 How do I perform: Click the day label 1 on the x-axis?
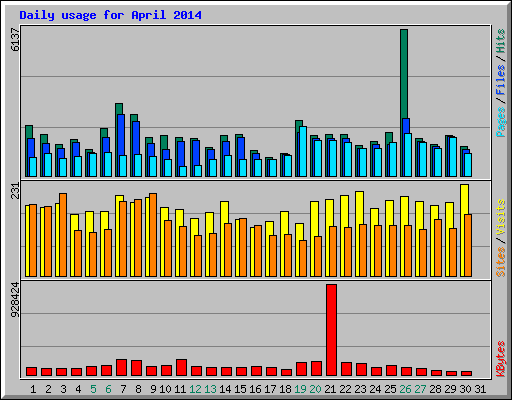click(x=33, y=389)
